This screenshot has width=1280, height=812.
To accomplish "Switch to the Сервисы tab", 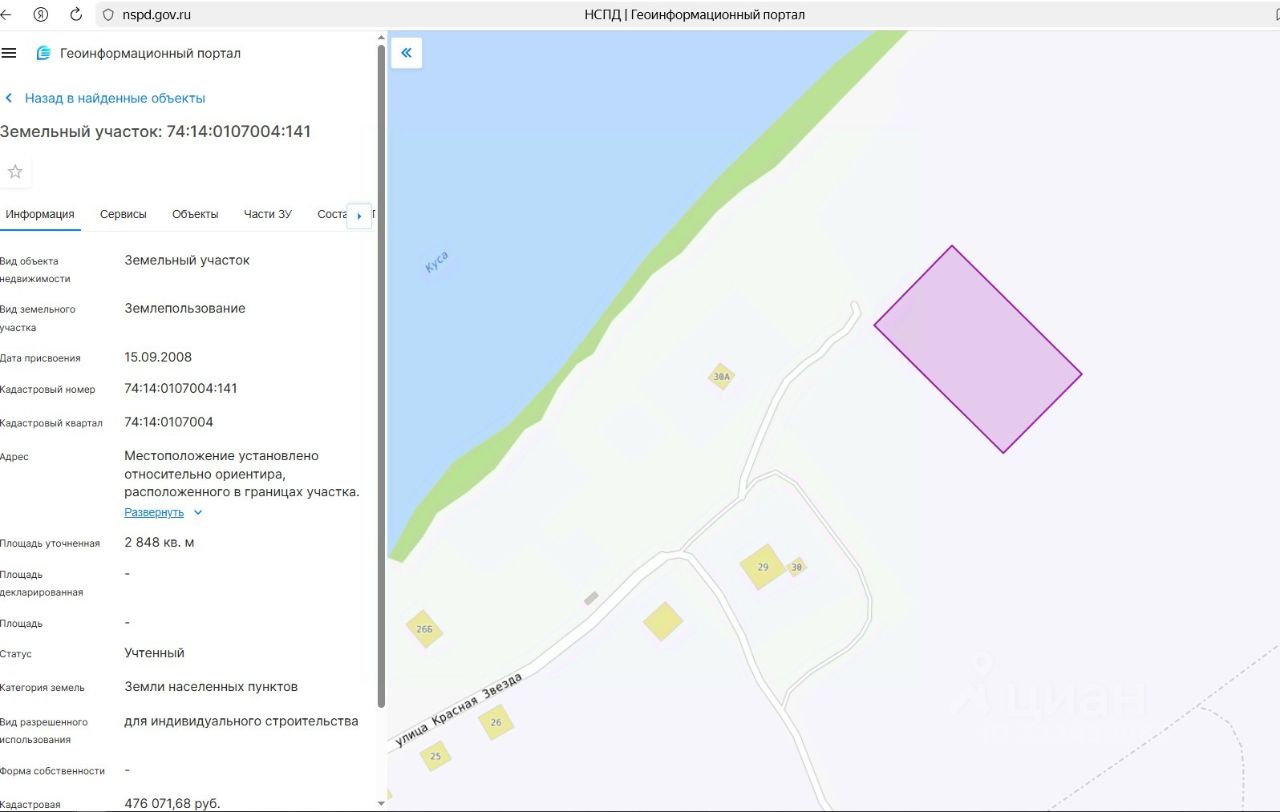I will coord(123,214).
